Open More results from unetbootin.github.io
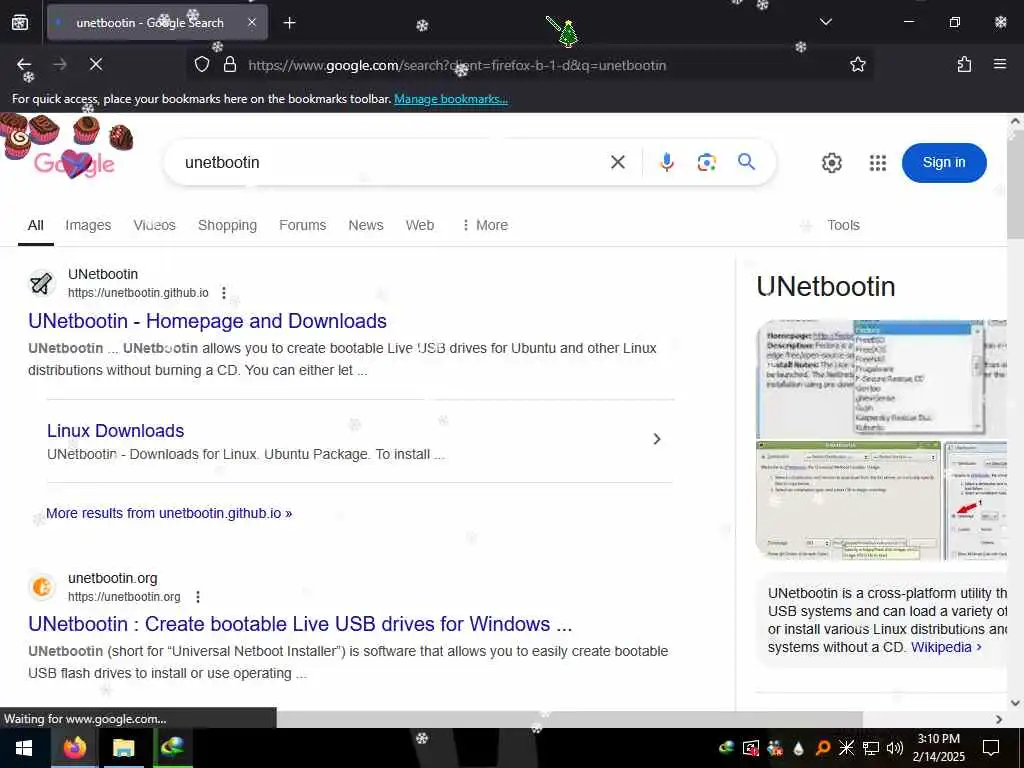 click(169, 513)
